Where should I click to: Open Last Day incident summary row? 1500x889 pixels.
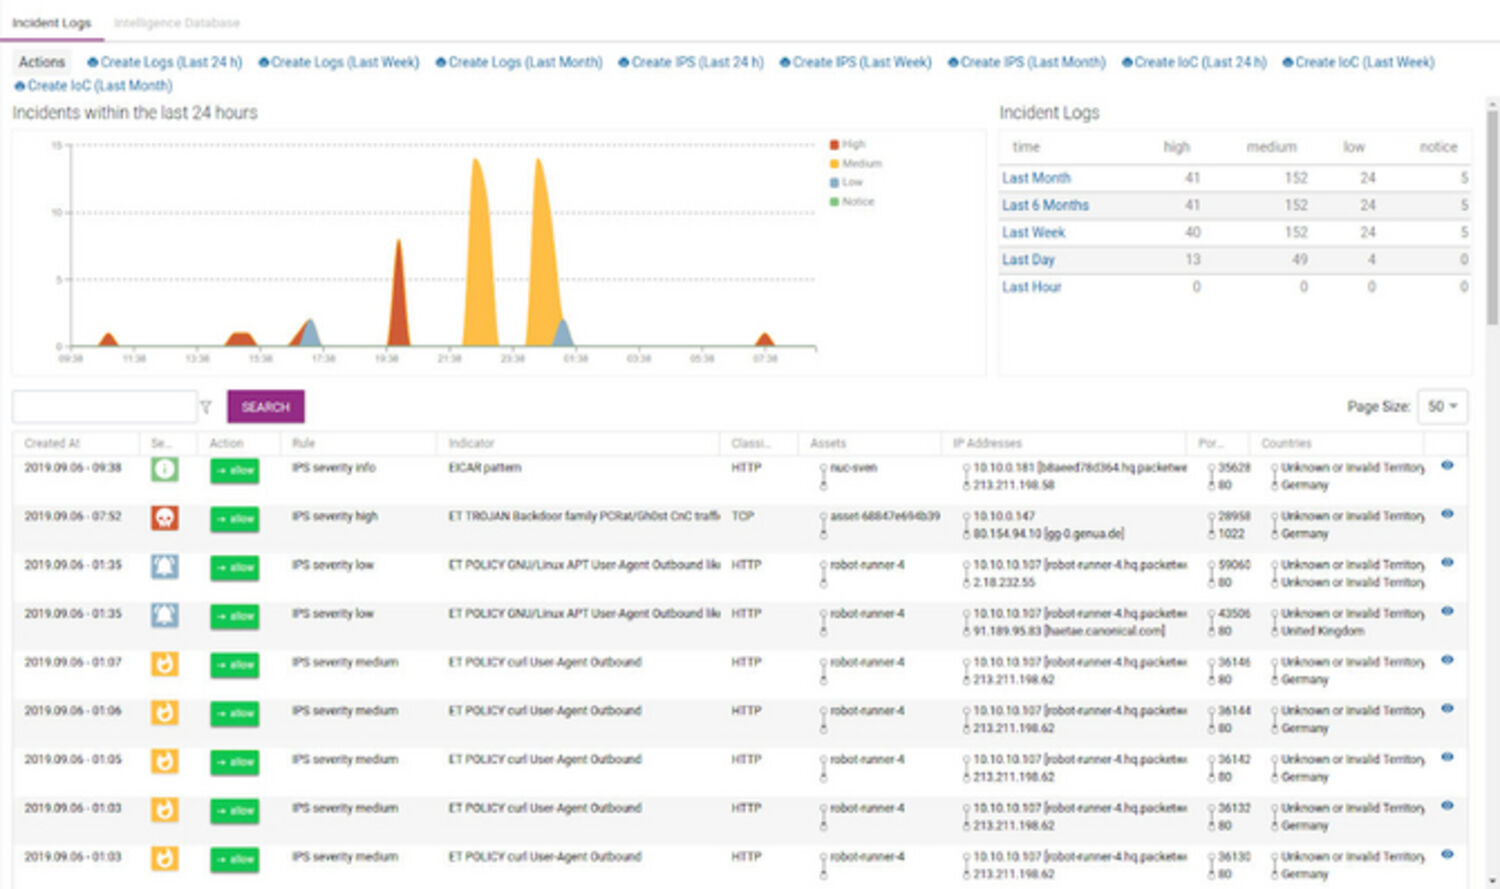pos(1028,259)
